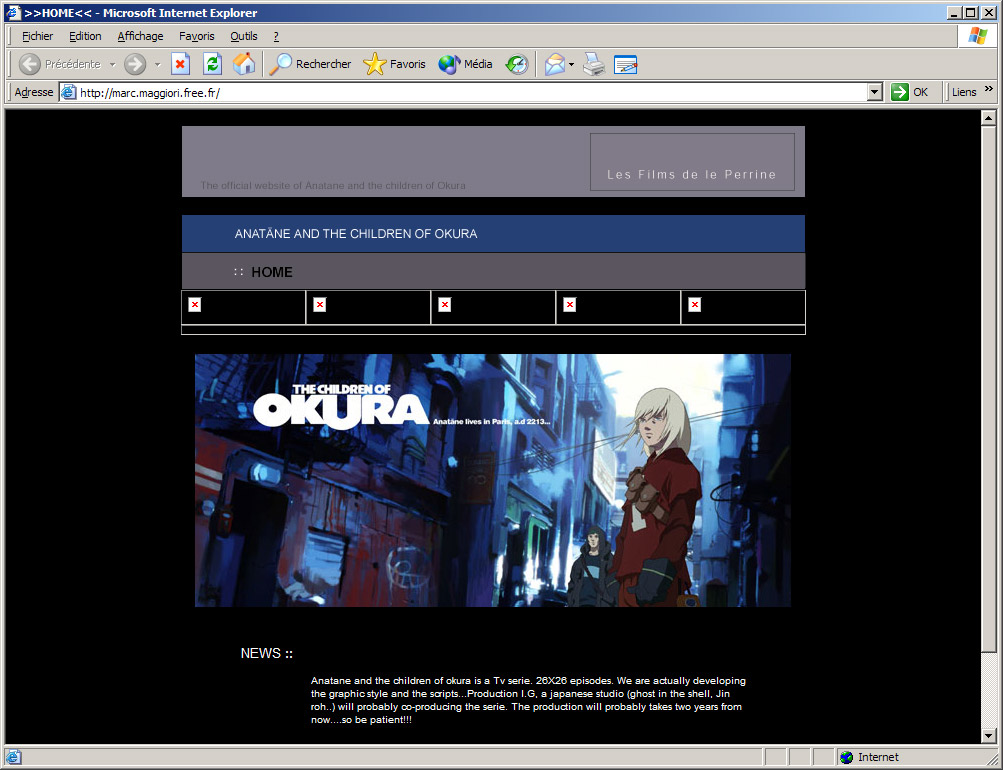Viewport: 1003px width, 770px height.
Task: Click the page icon in address bar
Action: click(x=68, y=93)
